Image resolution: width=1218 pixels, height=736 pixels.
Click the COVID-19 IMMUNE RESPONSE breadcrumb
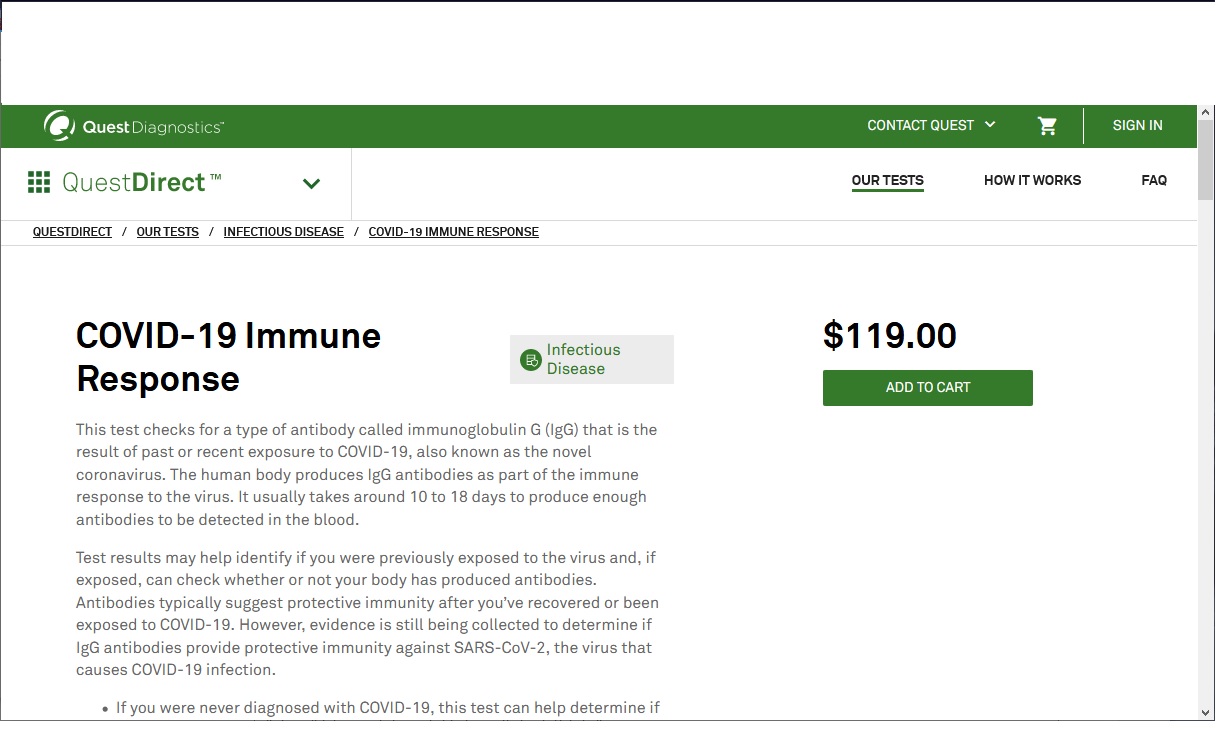coord(453,232)
